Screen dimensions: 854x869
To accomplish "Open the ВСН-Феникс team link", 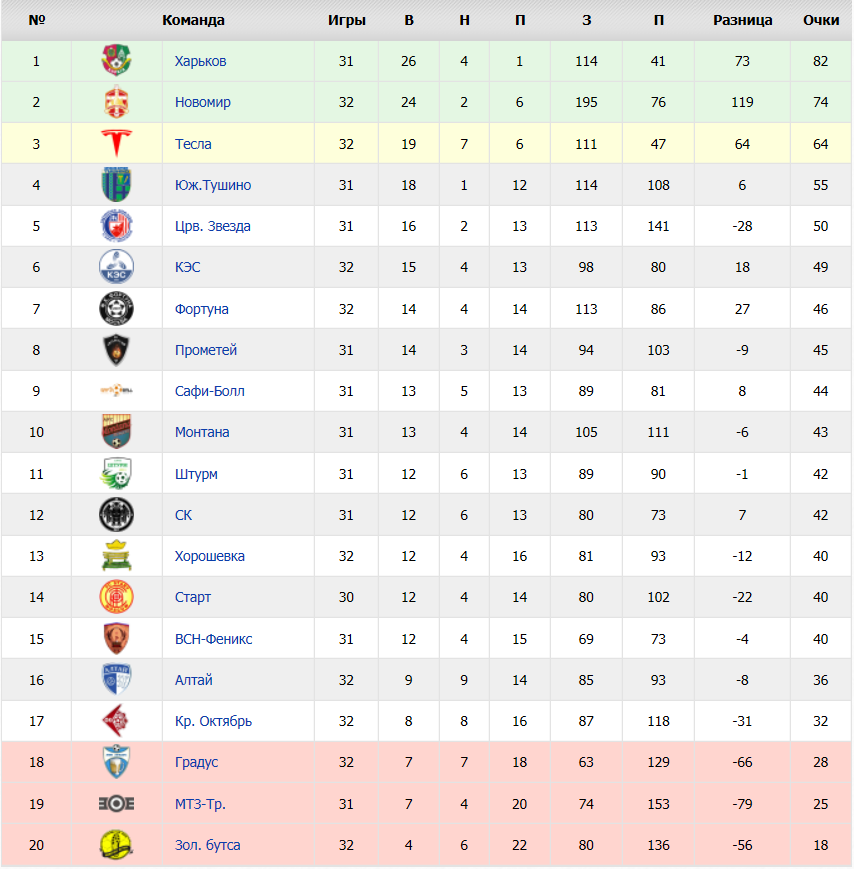I will tap(213, 639).
